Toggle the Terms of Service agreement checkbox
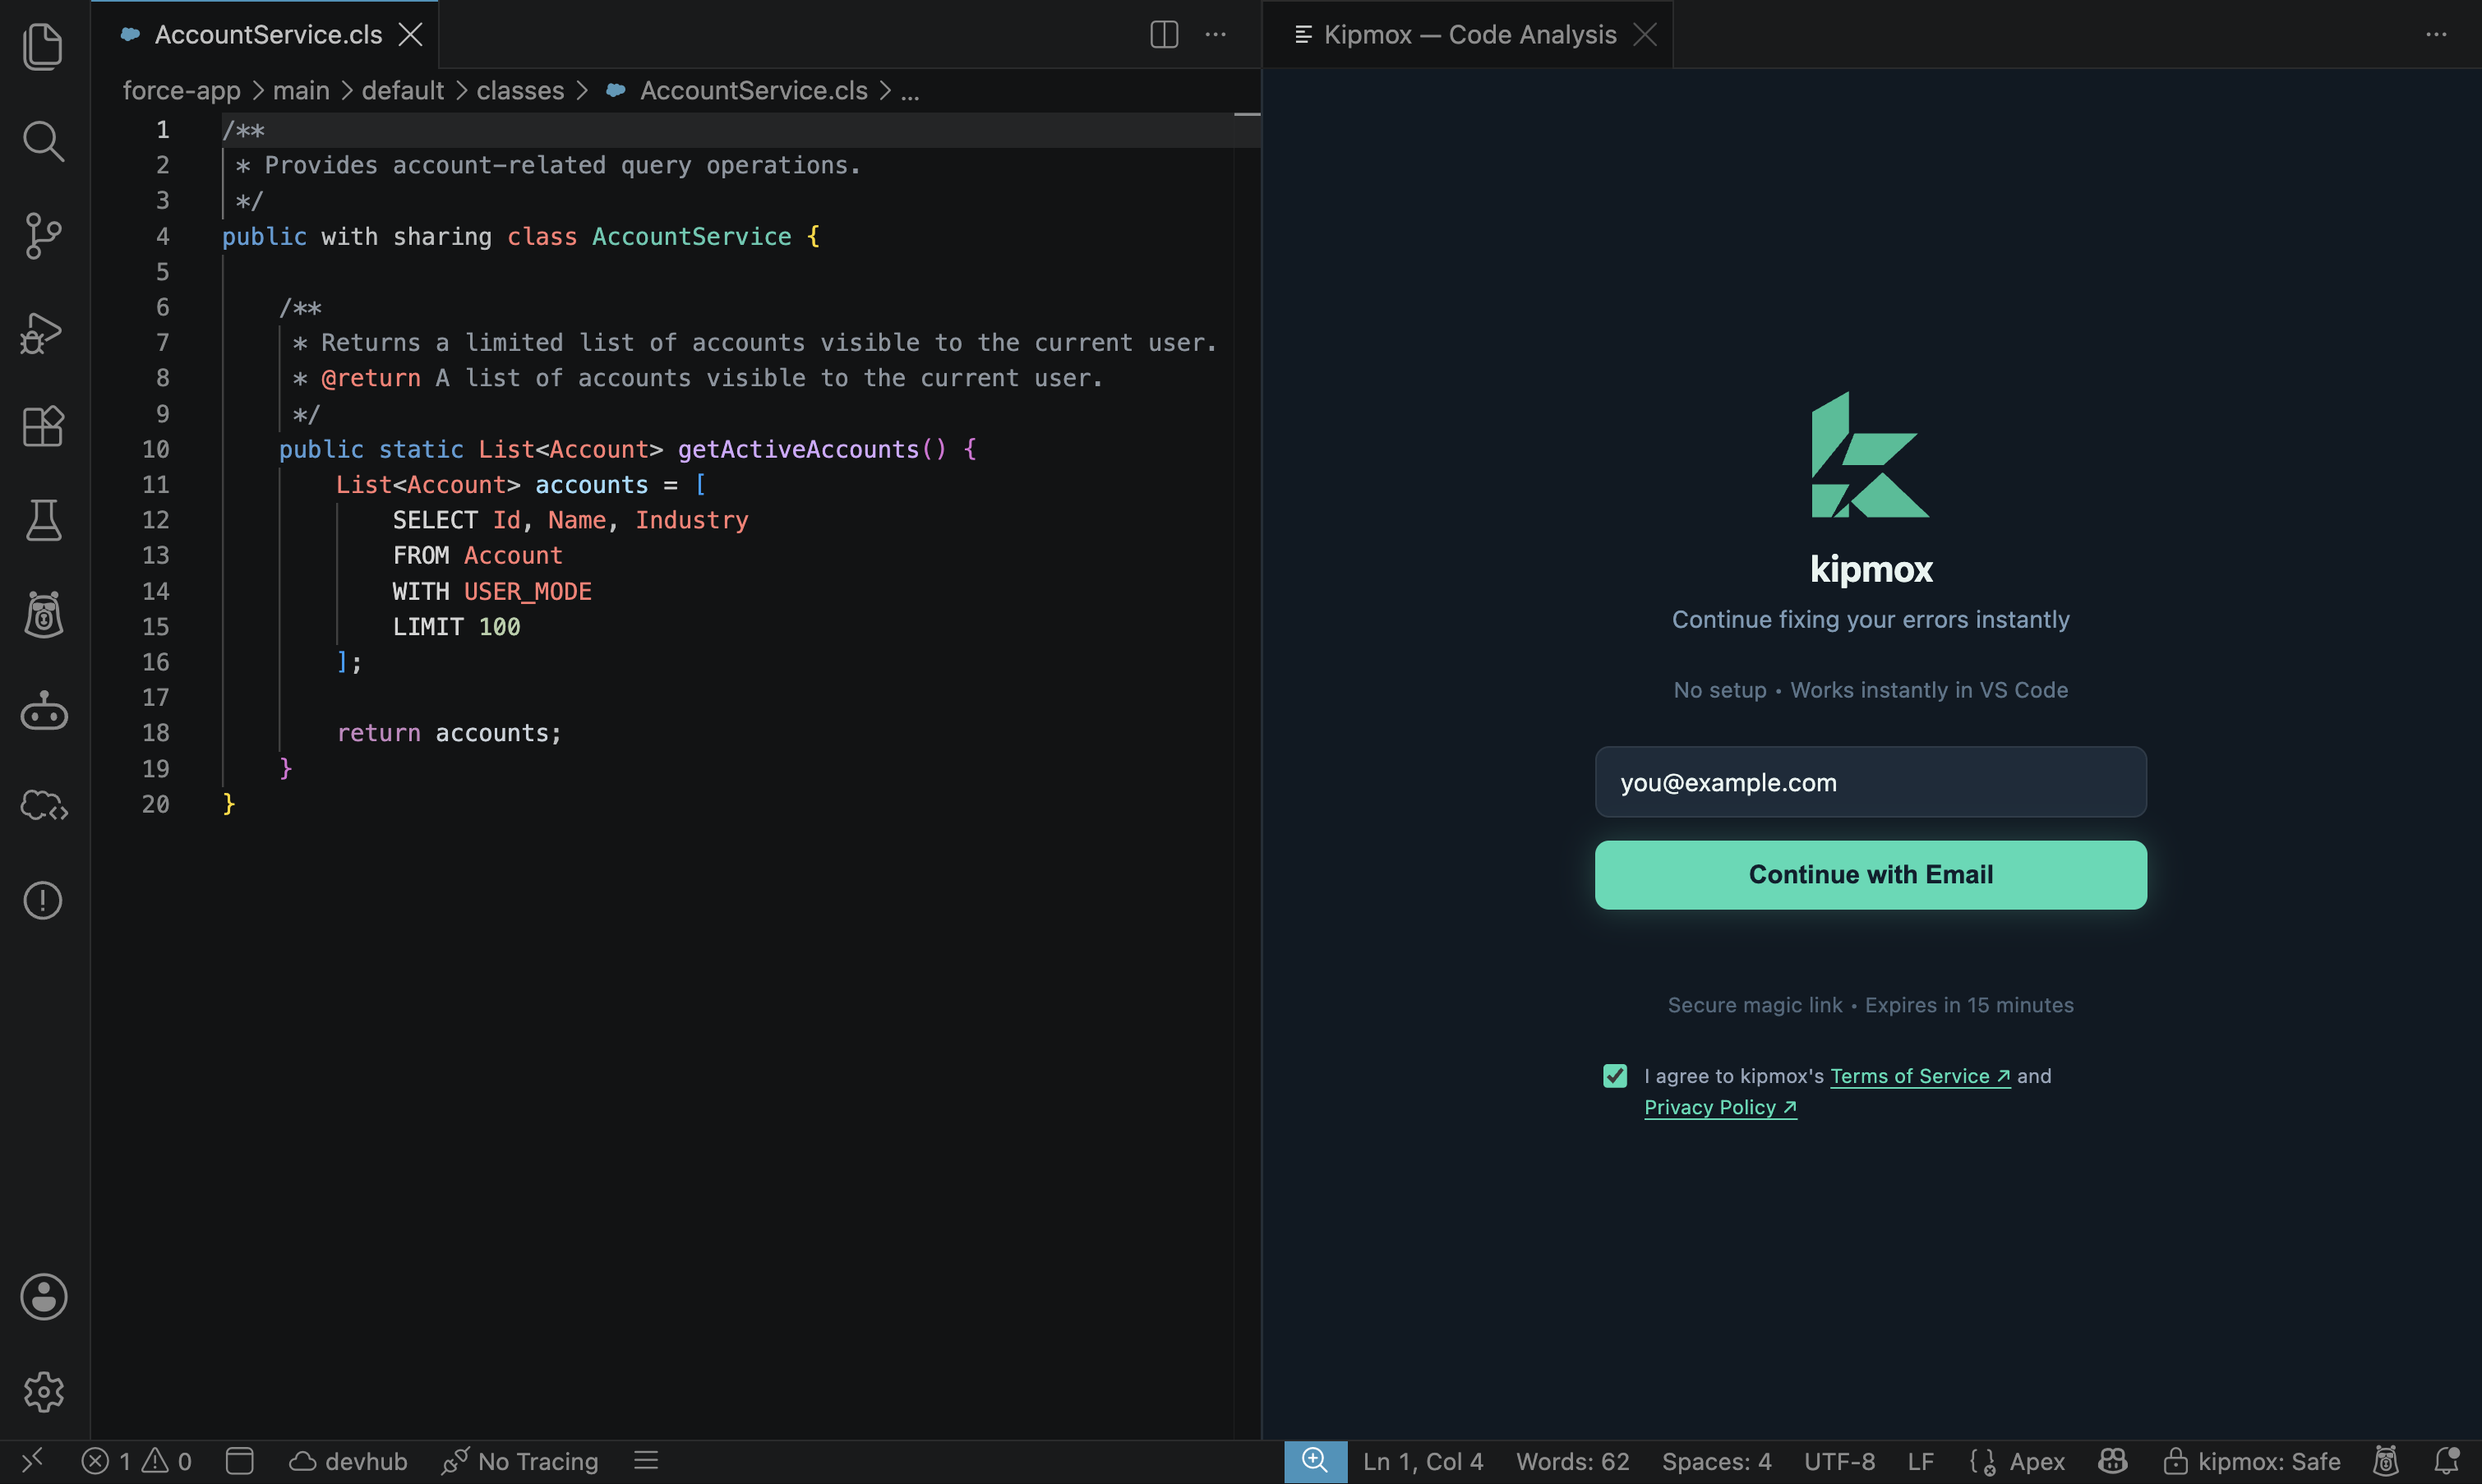The image size is (2482, 1484). coord(1615,1076)
